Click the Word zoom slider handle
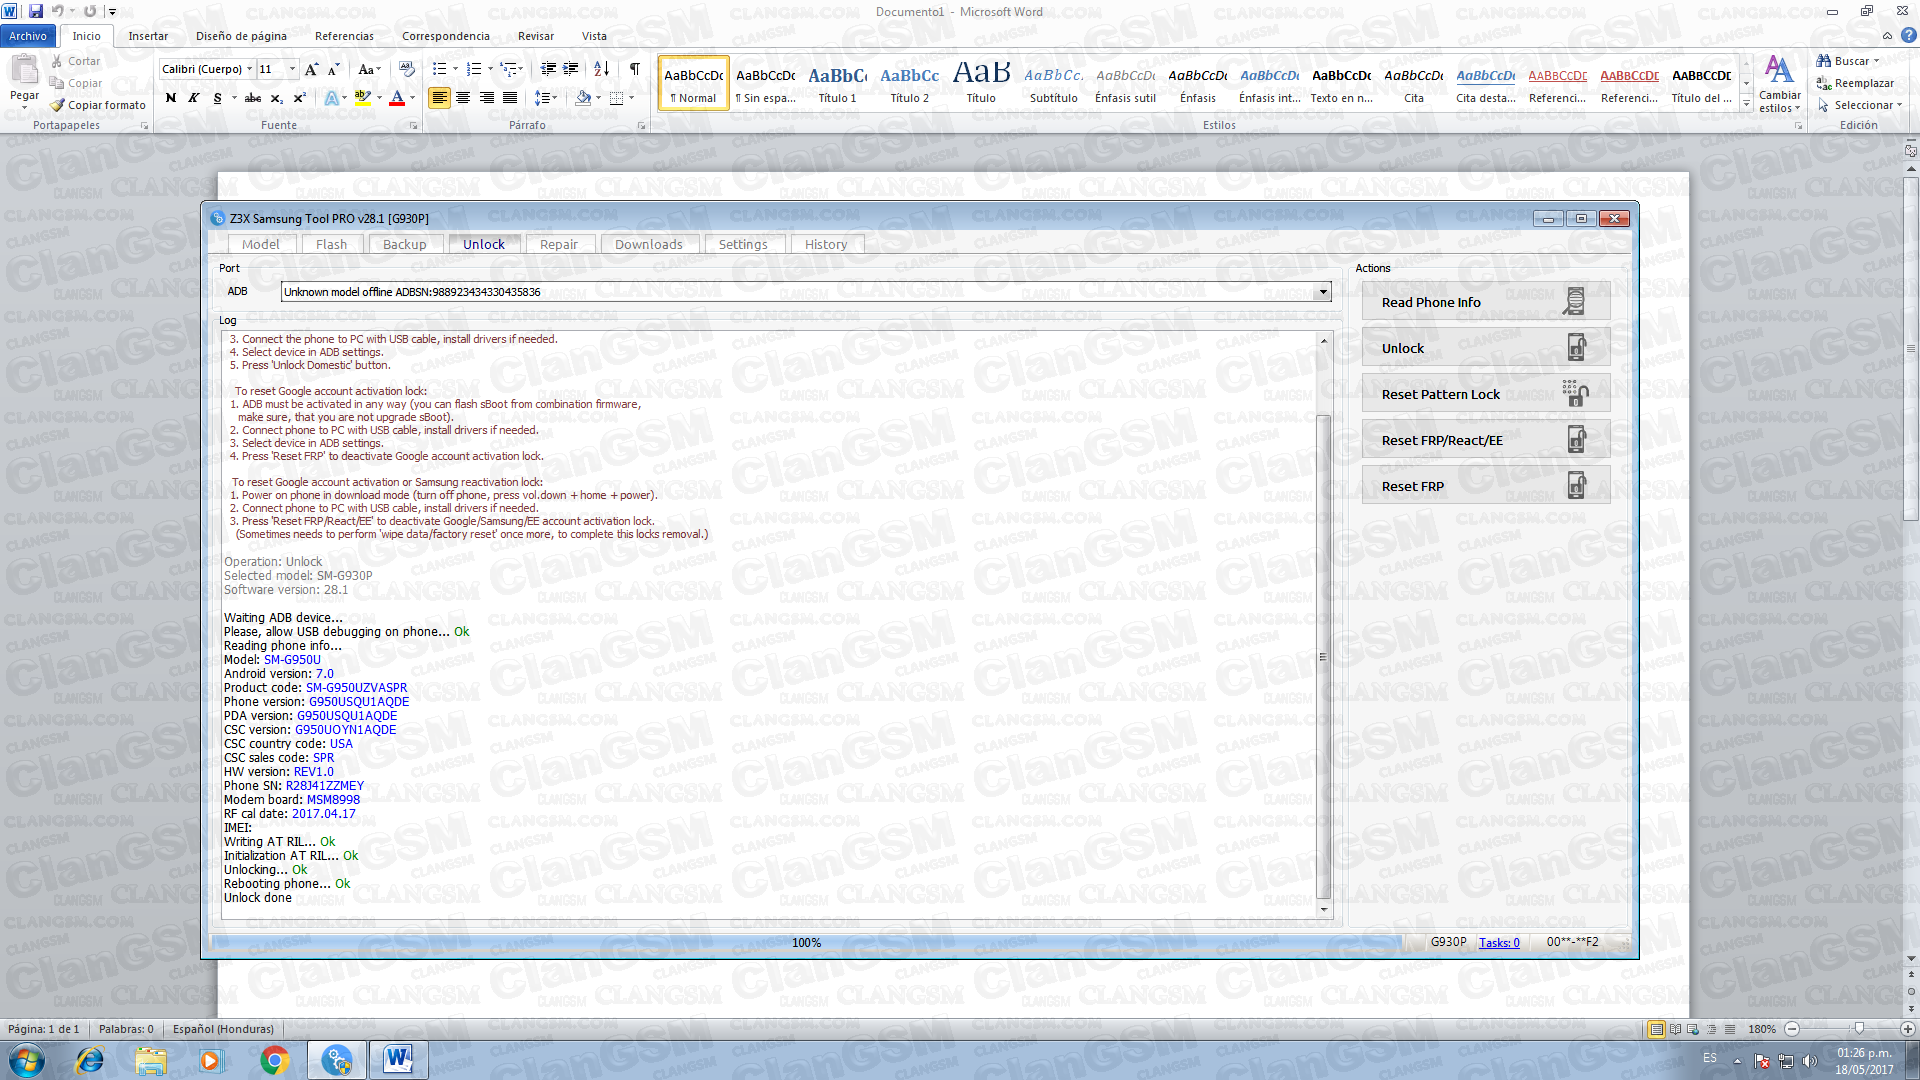The width and height of the screenshot is (1920, 1080). (1858, 1029)
